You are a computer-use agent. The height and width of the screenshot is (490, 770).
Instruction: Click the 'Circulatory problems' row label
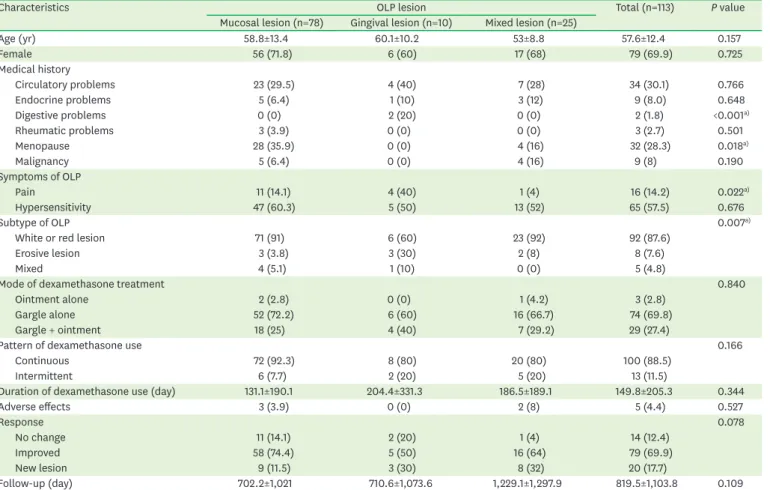65,84
